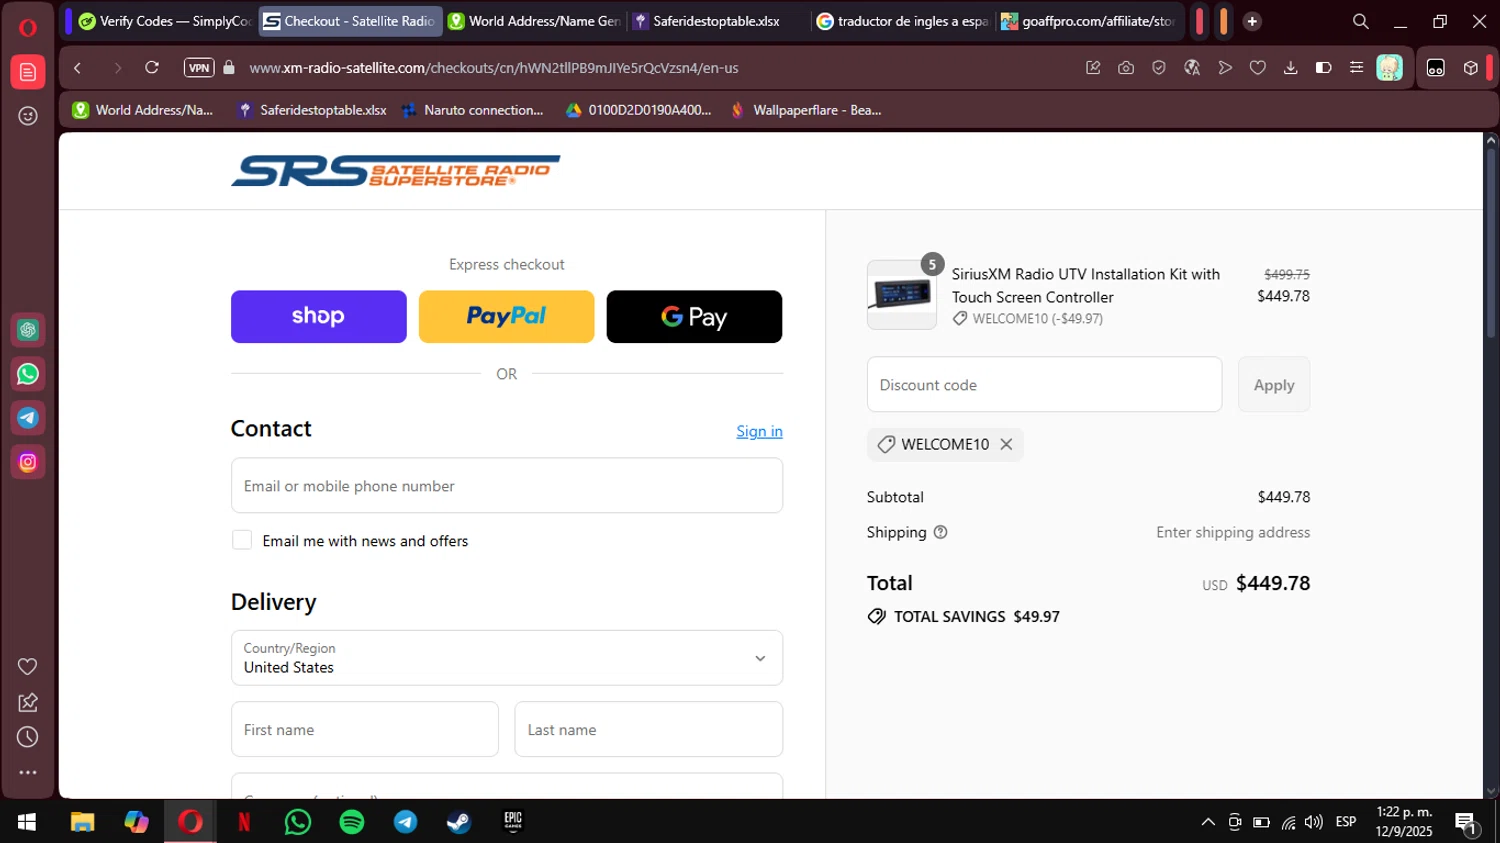Switch to Saferidestoptable.xlsx tab

click(718, 21)
